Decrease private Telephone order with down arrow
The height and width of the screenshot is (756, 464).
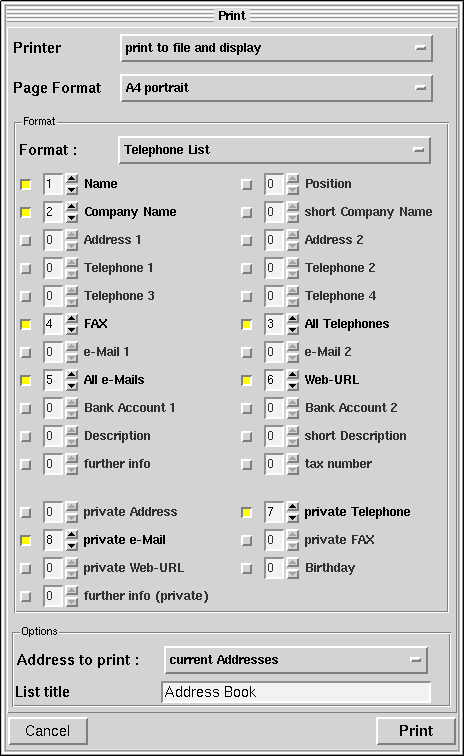[293, 517]
